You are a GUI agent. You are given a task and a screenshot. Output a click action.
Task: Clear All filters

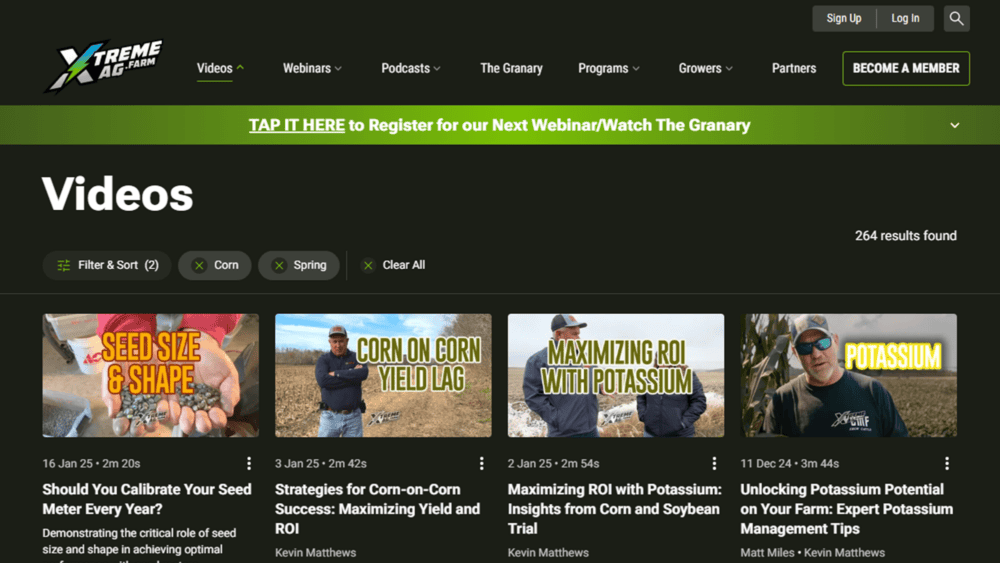tap(393, 265)
